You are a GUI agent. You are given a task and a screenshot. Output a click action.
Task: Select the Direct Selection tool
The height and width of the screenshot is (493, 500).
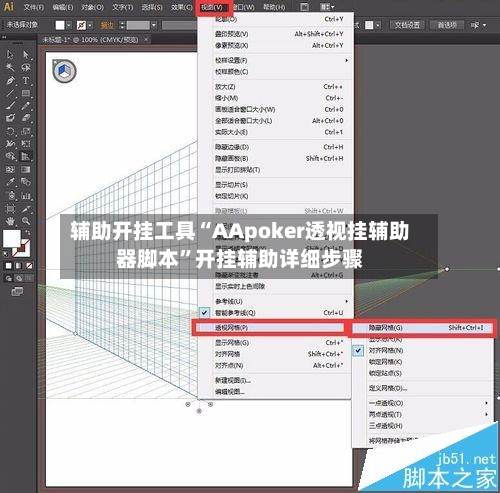(26, 54)
